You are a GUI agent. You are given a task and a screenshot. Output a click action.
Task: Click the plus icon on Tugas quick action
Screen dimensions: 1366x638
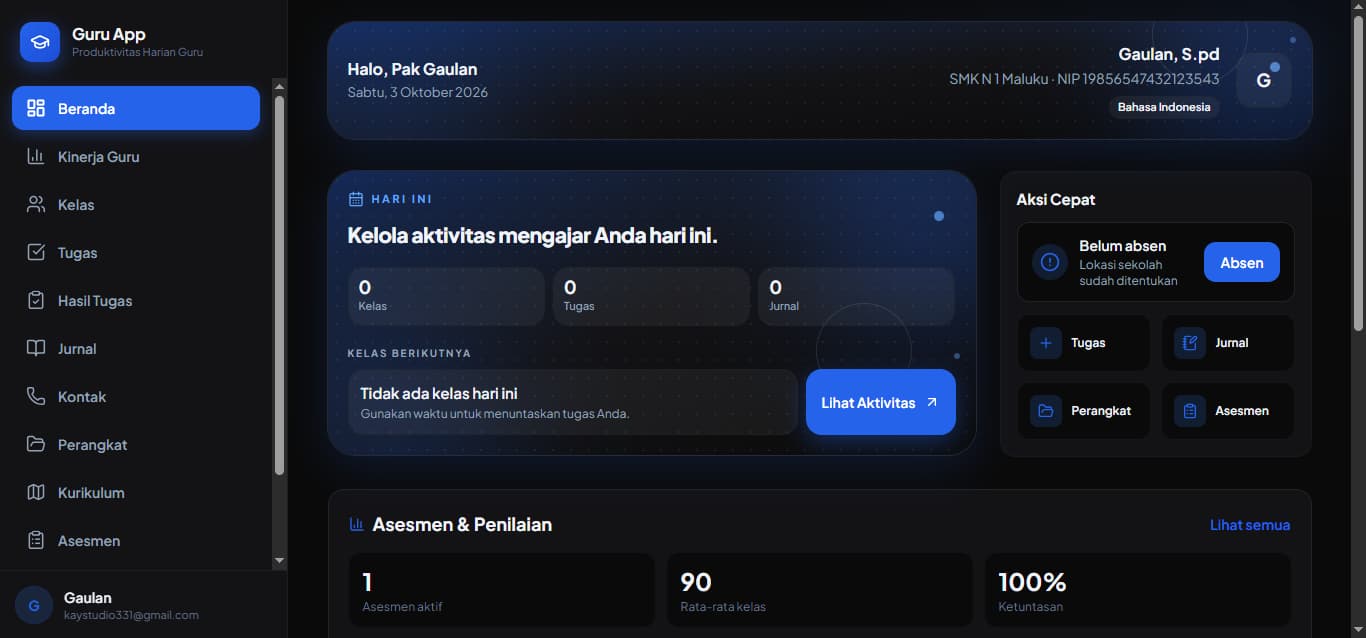(x=1046, y=343)
